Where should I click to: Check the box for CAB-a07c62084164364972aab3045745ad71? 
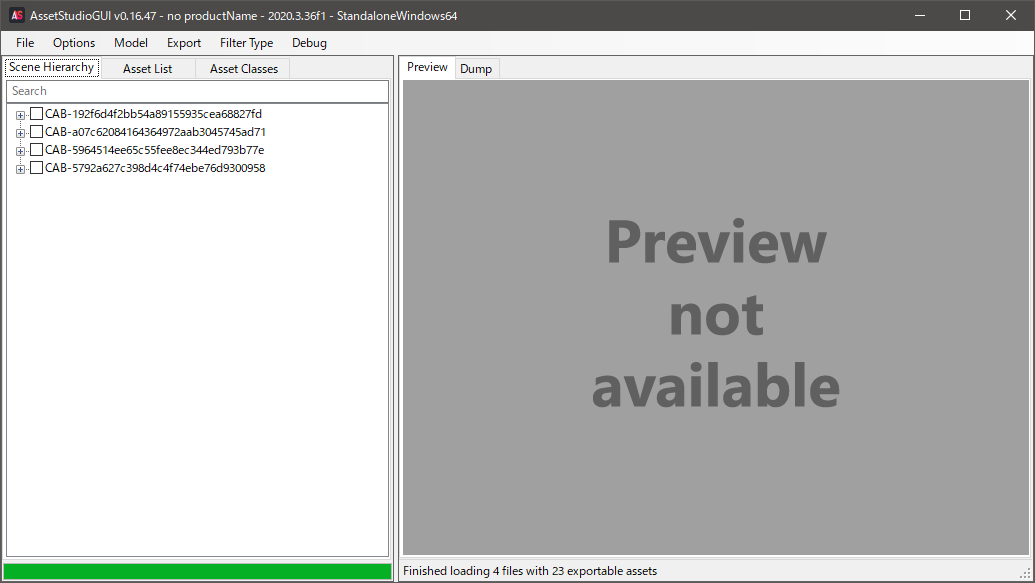[36, 131]
